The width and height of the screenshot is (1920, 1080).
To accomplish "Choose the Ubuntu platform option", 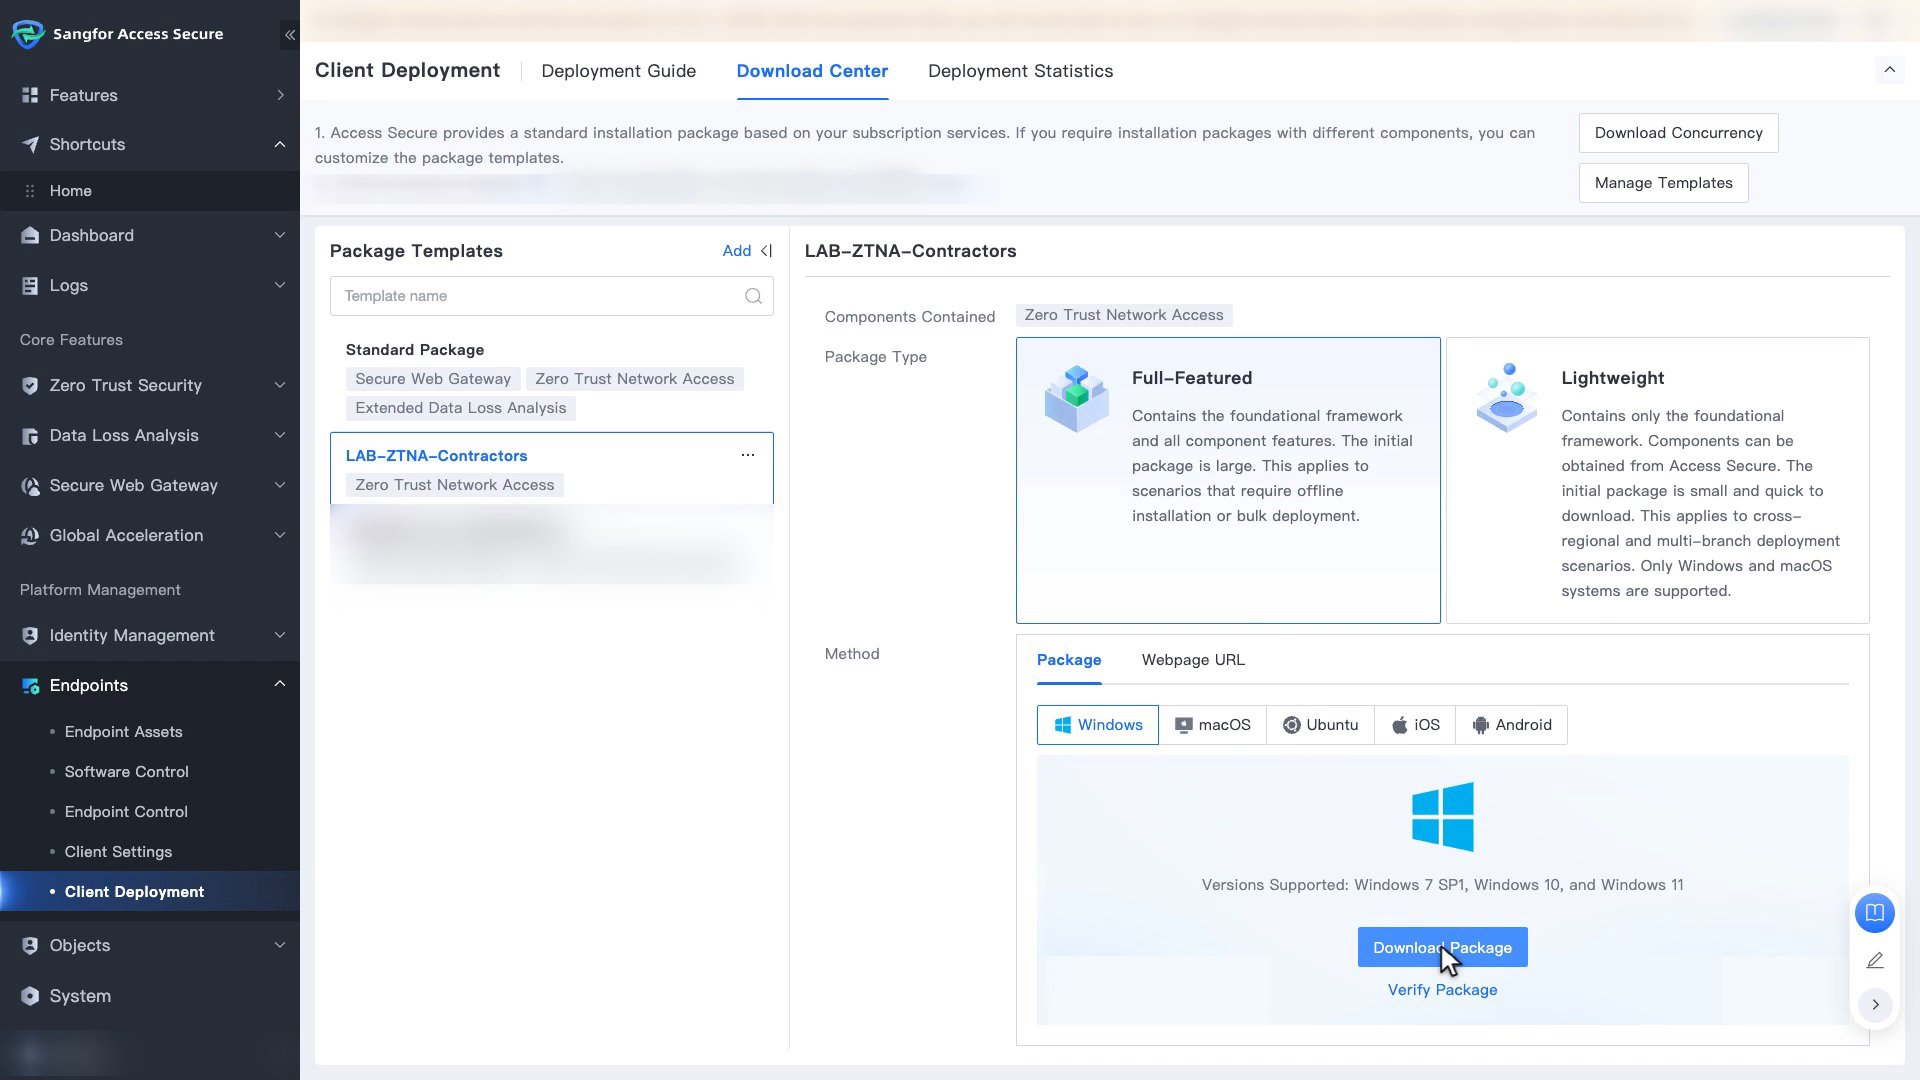I will [1320, 725].
